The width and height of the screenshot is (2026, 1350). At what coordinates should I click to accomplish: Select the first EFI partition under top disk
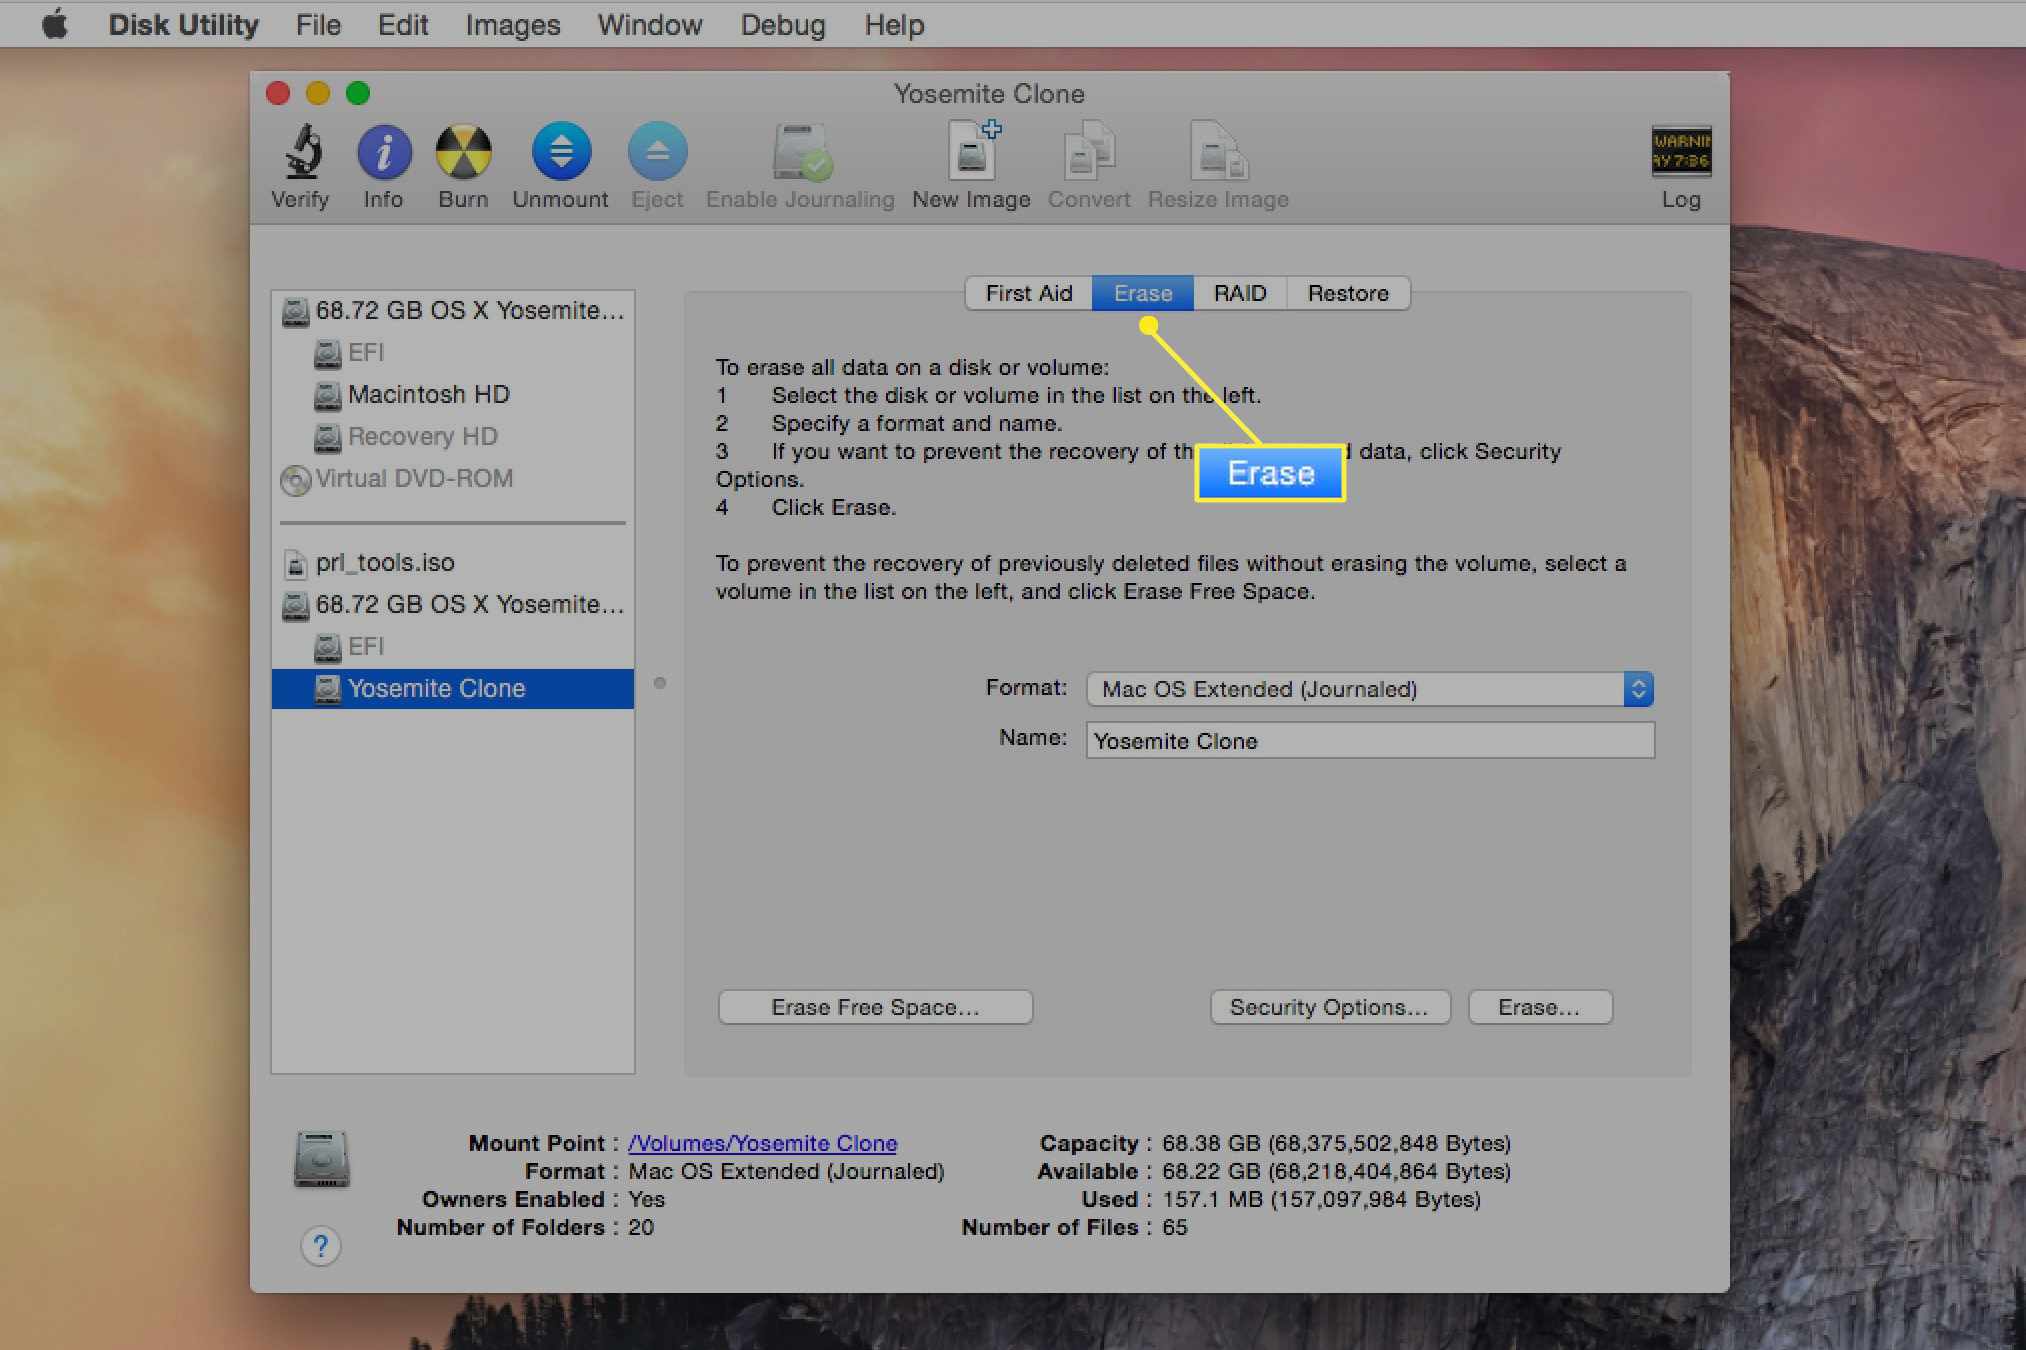(x=453, y=353)
